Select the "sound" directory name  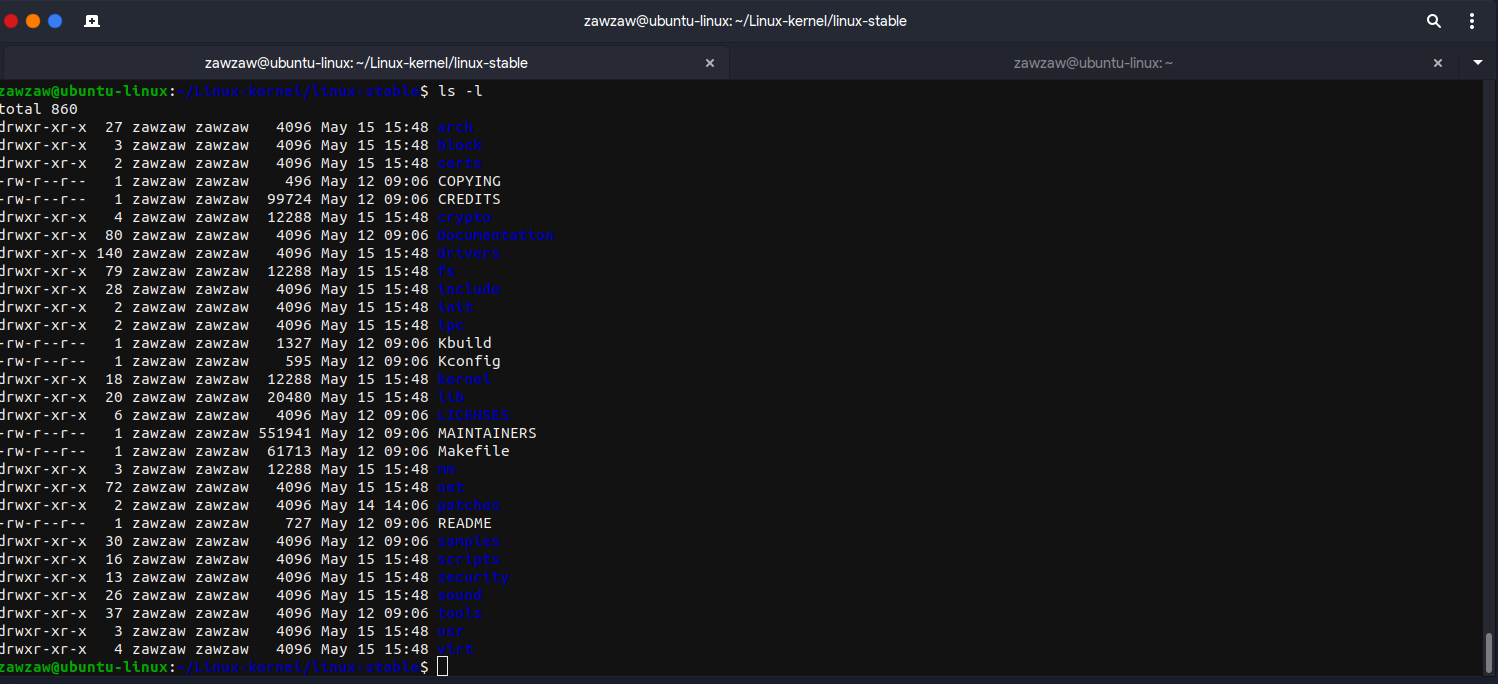point(460,595)
